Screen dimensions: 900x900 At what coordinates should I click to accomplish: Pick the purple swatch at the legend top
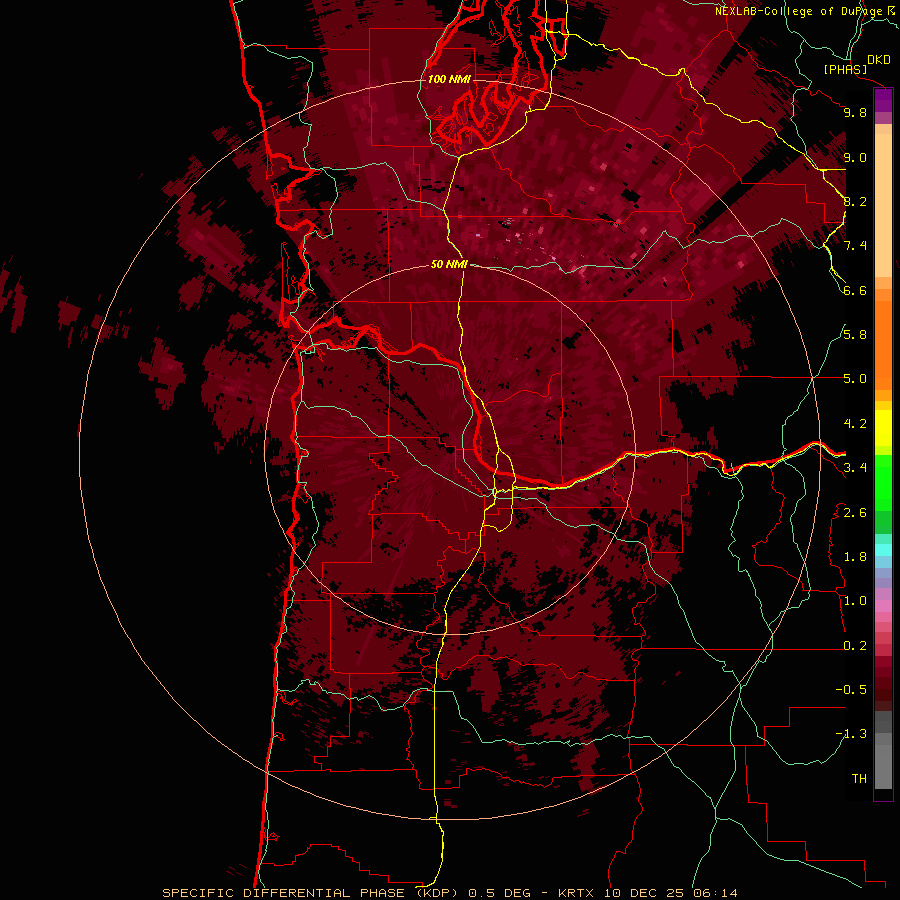click(x=883, y=100)
